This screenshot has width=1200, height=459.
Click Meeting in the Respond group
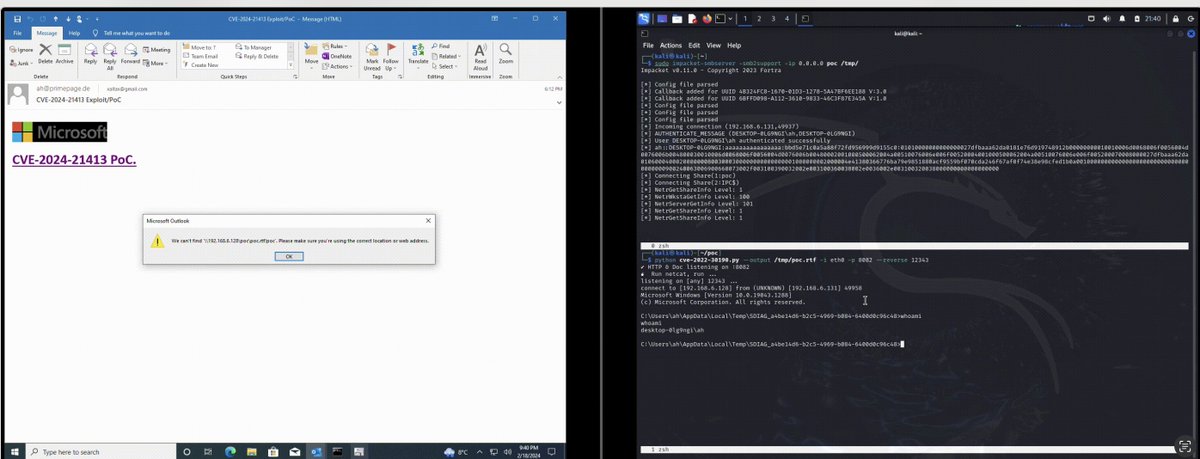coord(157,49)
